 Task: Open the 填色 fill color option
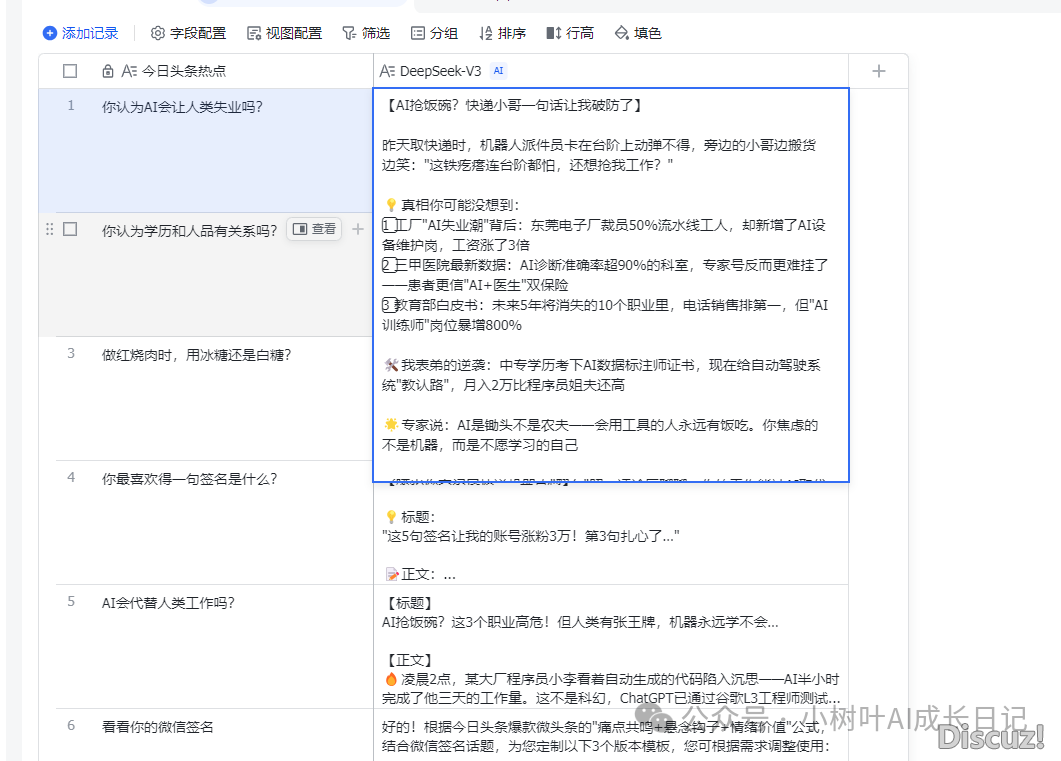tap(637, 33)
